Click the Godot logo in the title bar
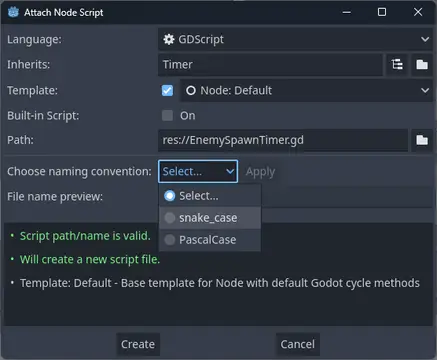437x360 pixels. [13, 12]
